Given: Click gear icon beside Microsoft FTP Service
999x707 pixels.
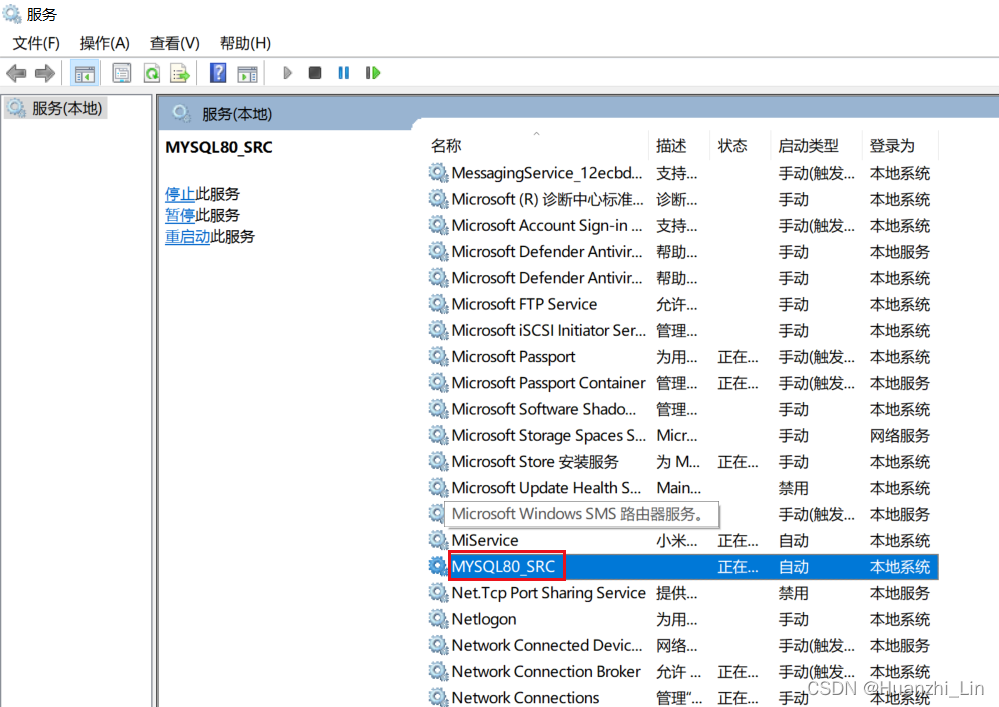Looking at the screenshot, I should point(438,304).
